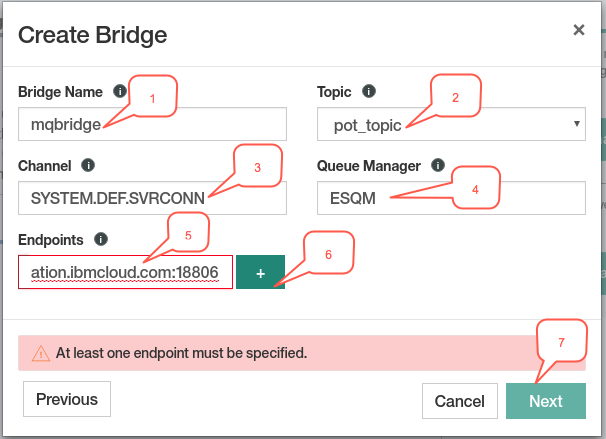Image resolution: width=606 pixels, height=439 pixels.
Task: Go back with the Previous button
Action: [x=67, y=399]
